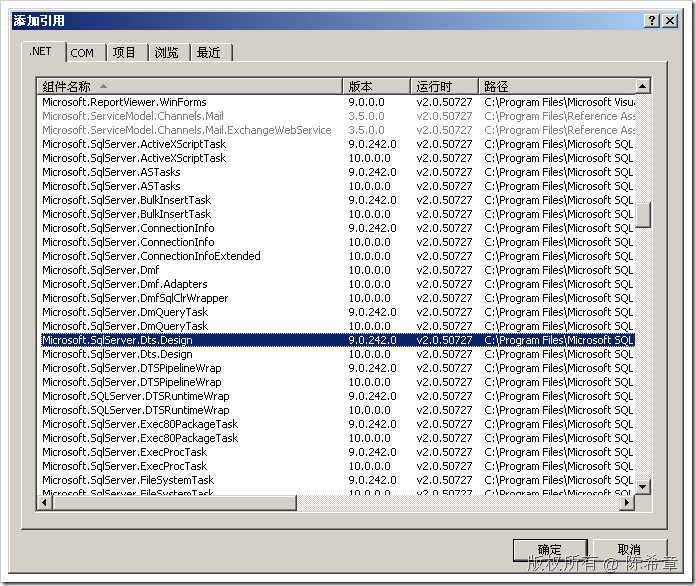This screenshot has height=586, width=696.
Task: Select ConnectionInfo version 9.0.242.0 row
Action: coord(337,228)
